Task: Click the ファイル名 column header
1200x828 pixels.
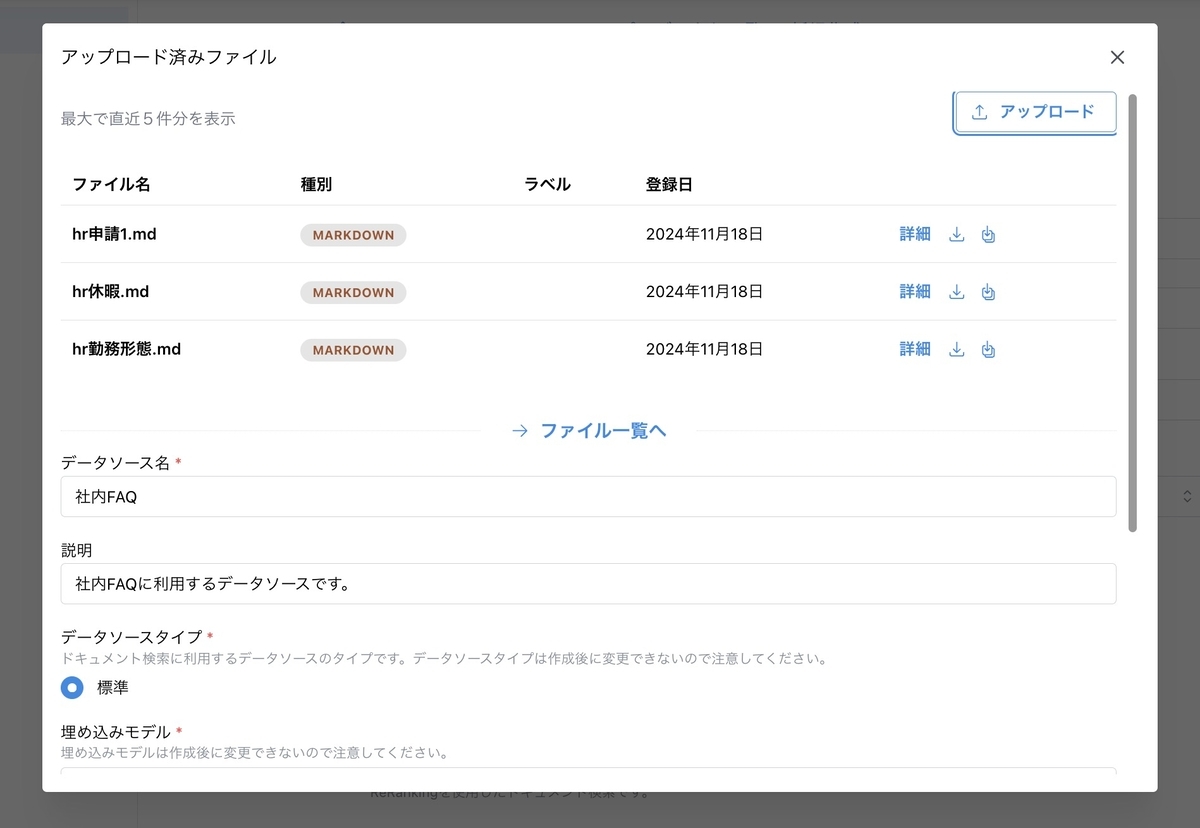Action: pyautogui.click(x=111, y=184)
